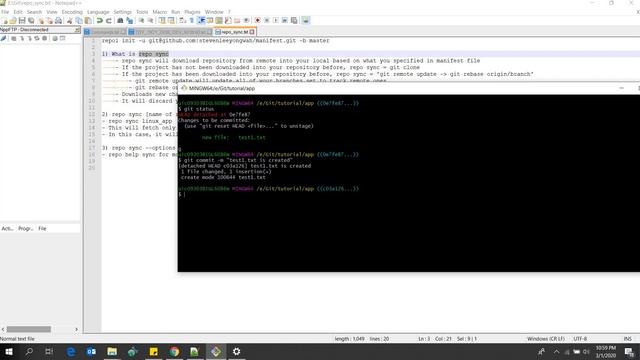640x360 pixels.
Task: Play back recorded macro
Action: pos(276,20)
